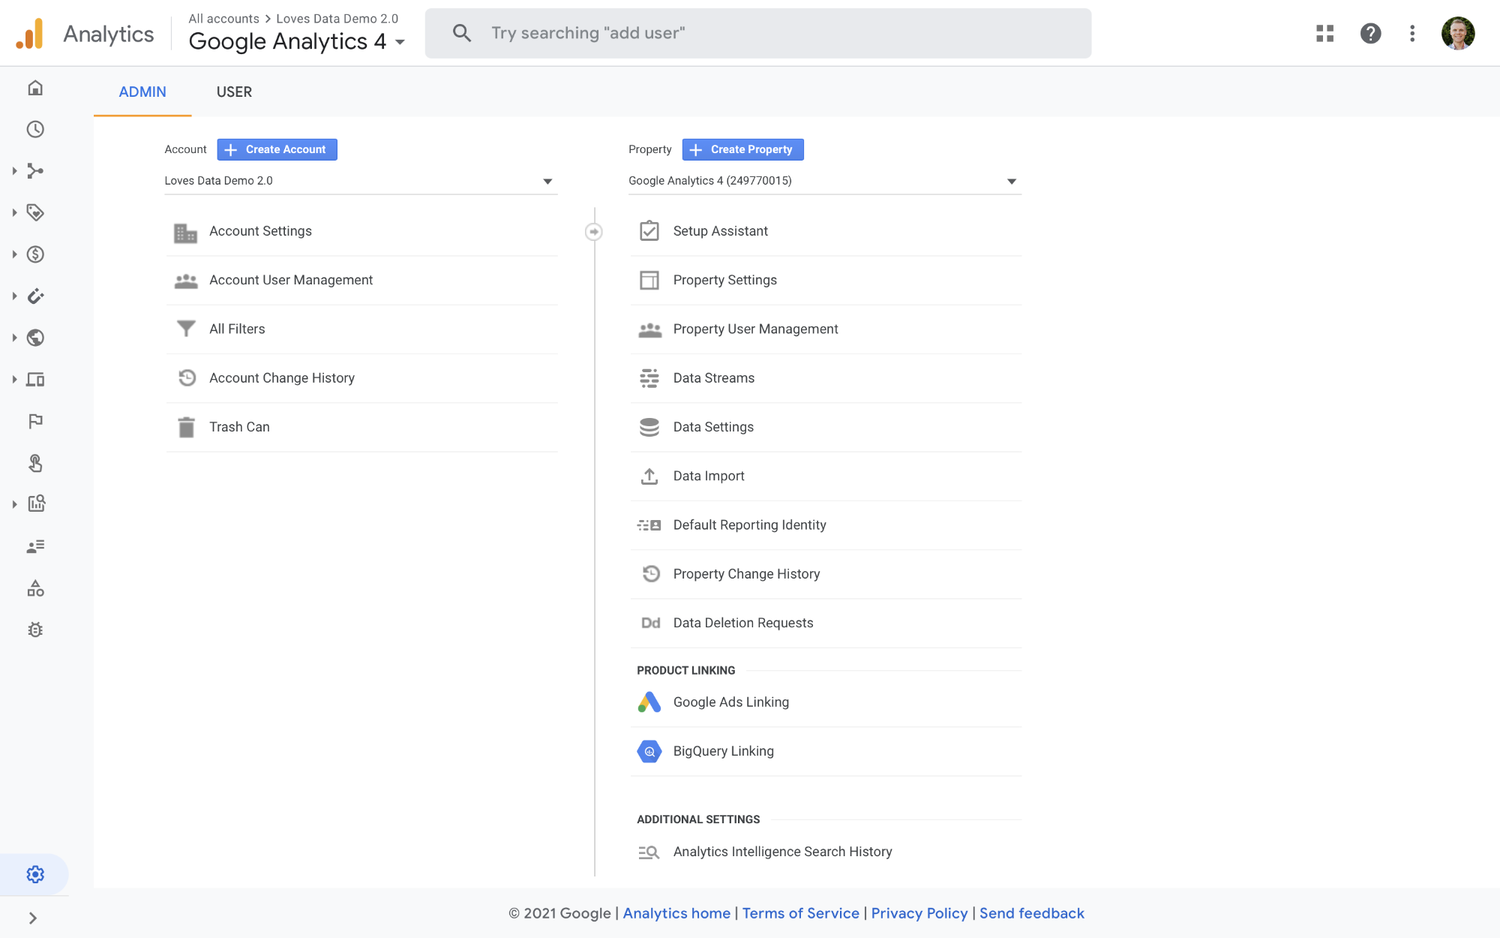
Task: Switch to the USER tab
Action: [x=234, y=92]
